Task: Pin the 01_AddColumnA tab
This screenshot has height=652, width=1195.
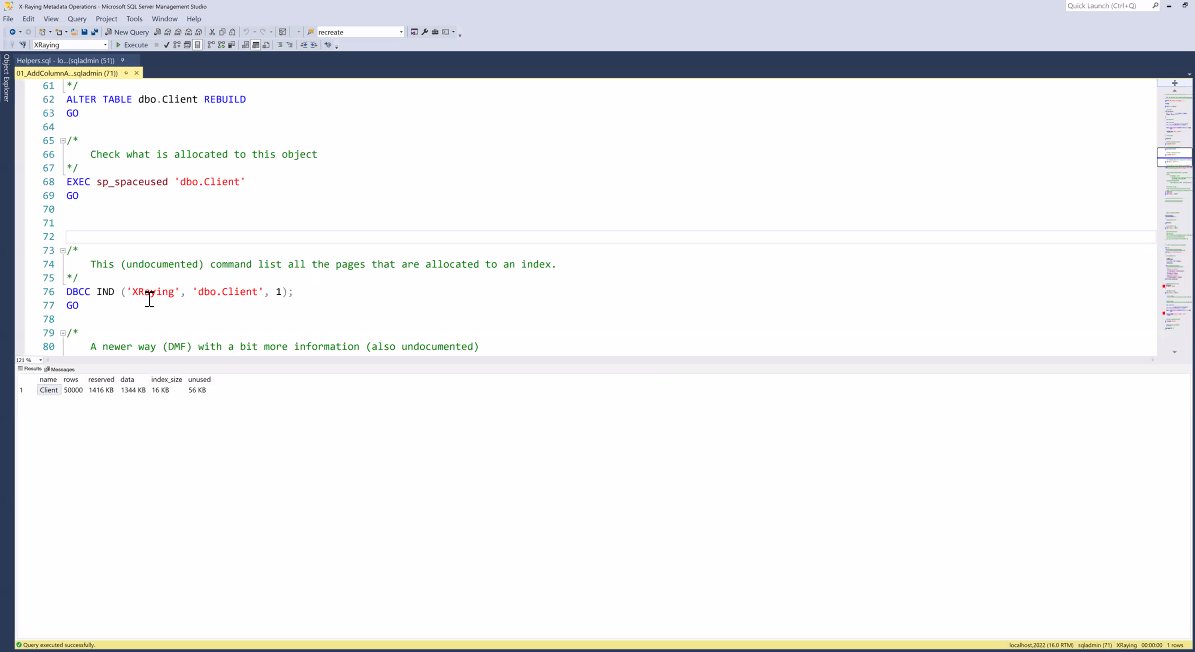Action: pos(127,73)
